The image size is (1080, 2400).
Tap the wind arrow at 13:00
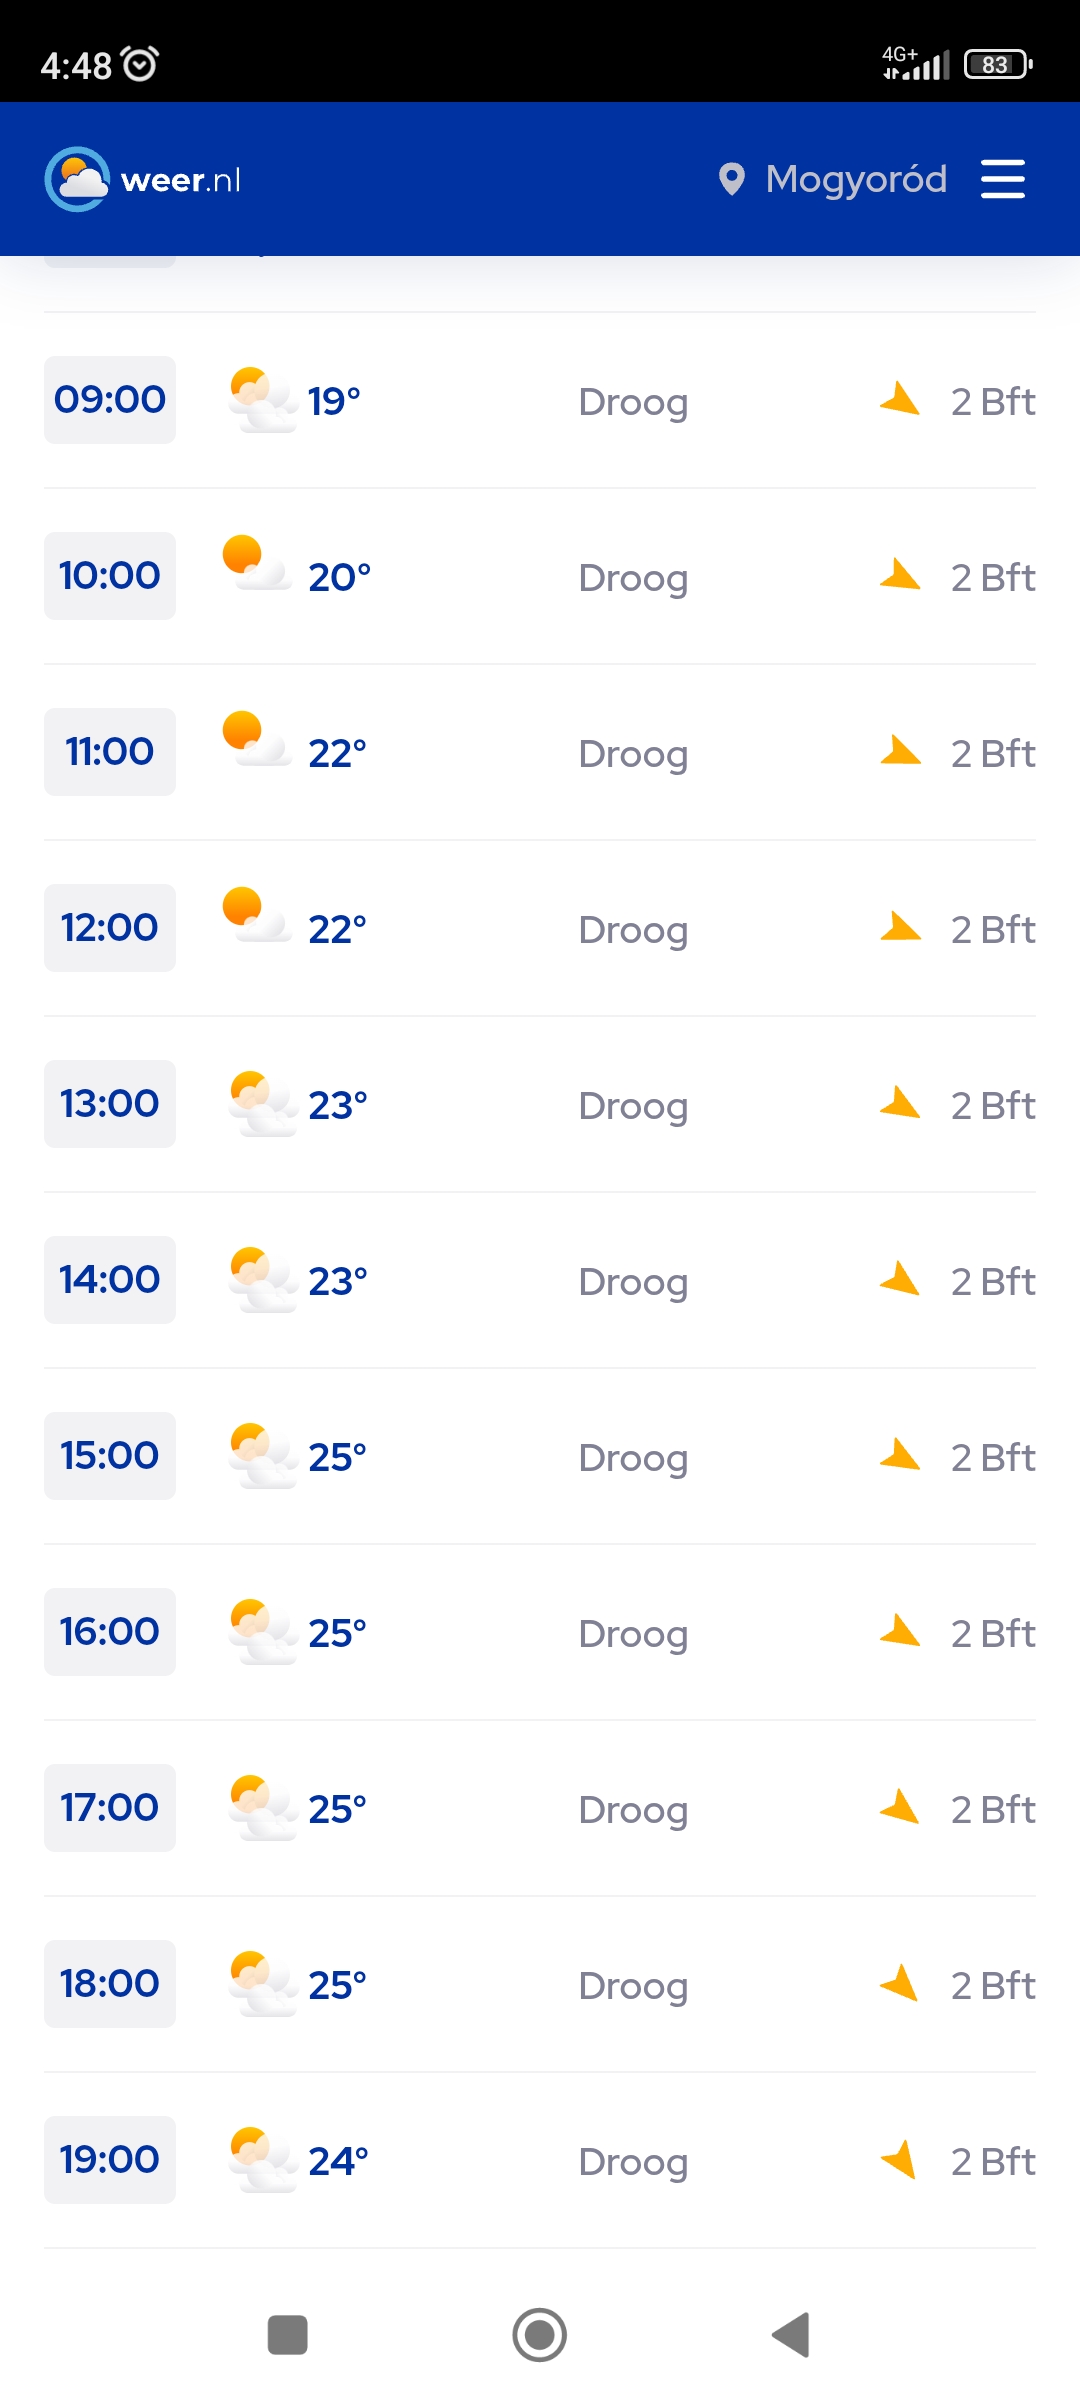pyautogui.click(x=900, y=1103)
